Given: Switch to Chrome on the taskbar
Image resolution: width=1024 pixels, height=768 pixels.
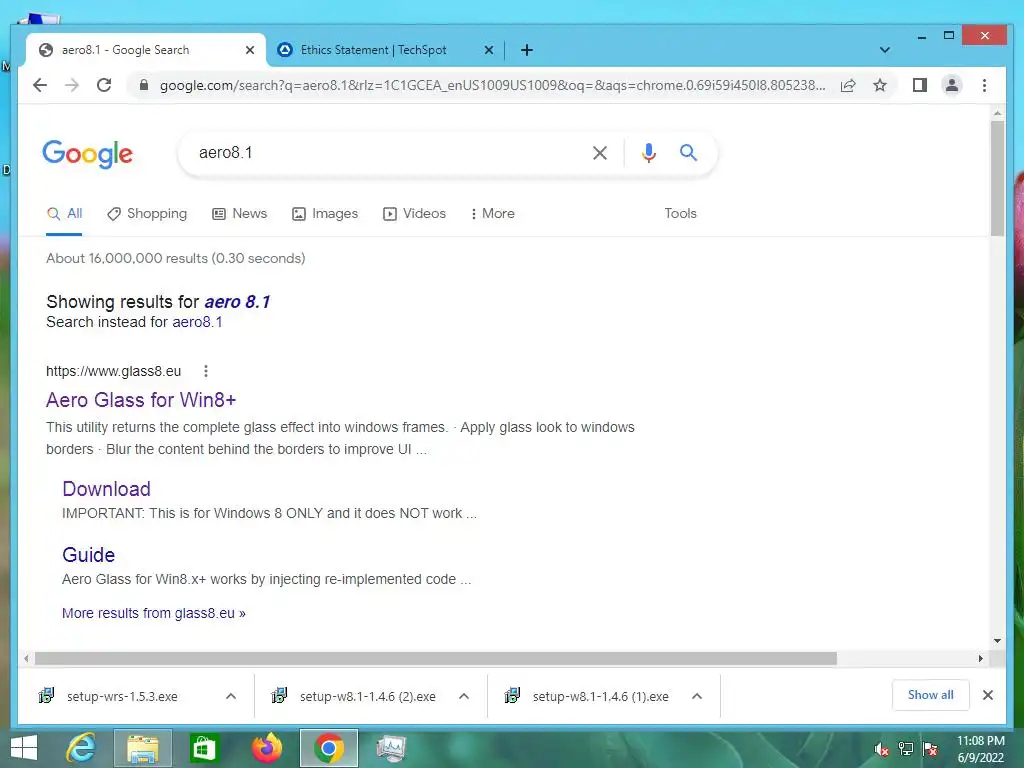Looking at the screenshot, I should [x=328, y=748].
